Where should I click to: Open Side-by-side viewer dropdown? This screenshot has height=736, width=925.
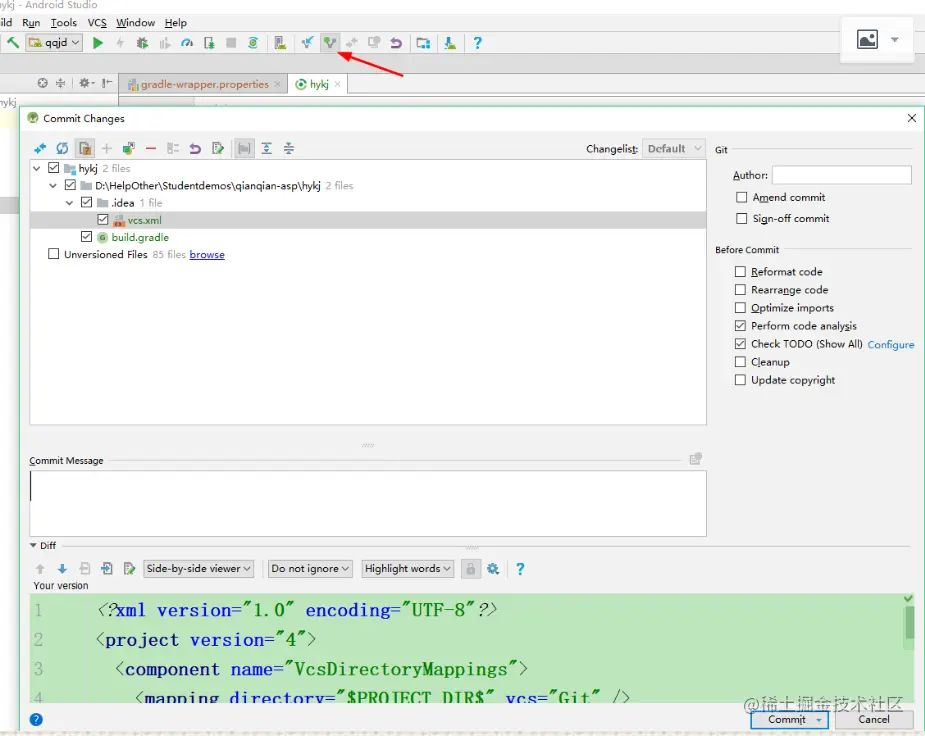point(199,569)
